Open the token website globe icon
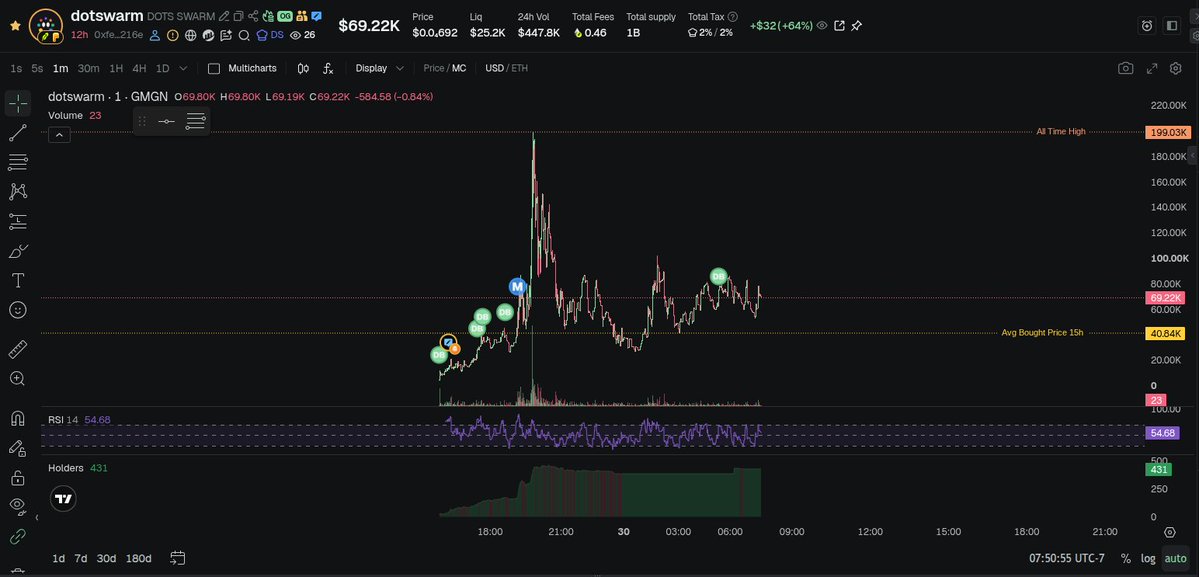1199x577 pixels. (190, 34)
